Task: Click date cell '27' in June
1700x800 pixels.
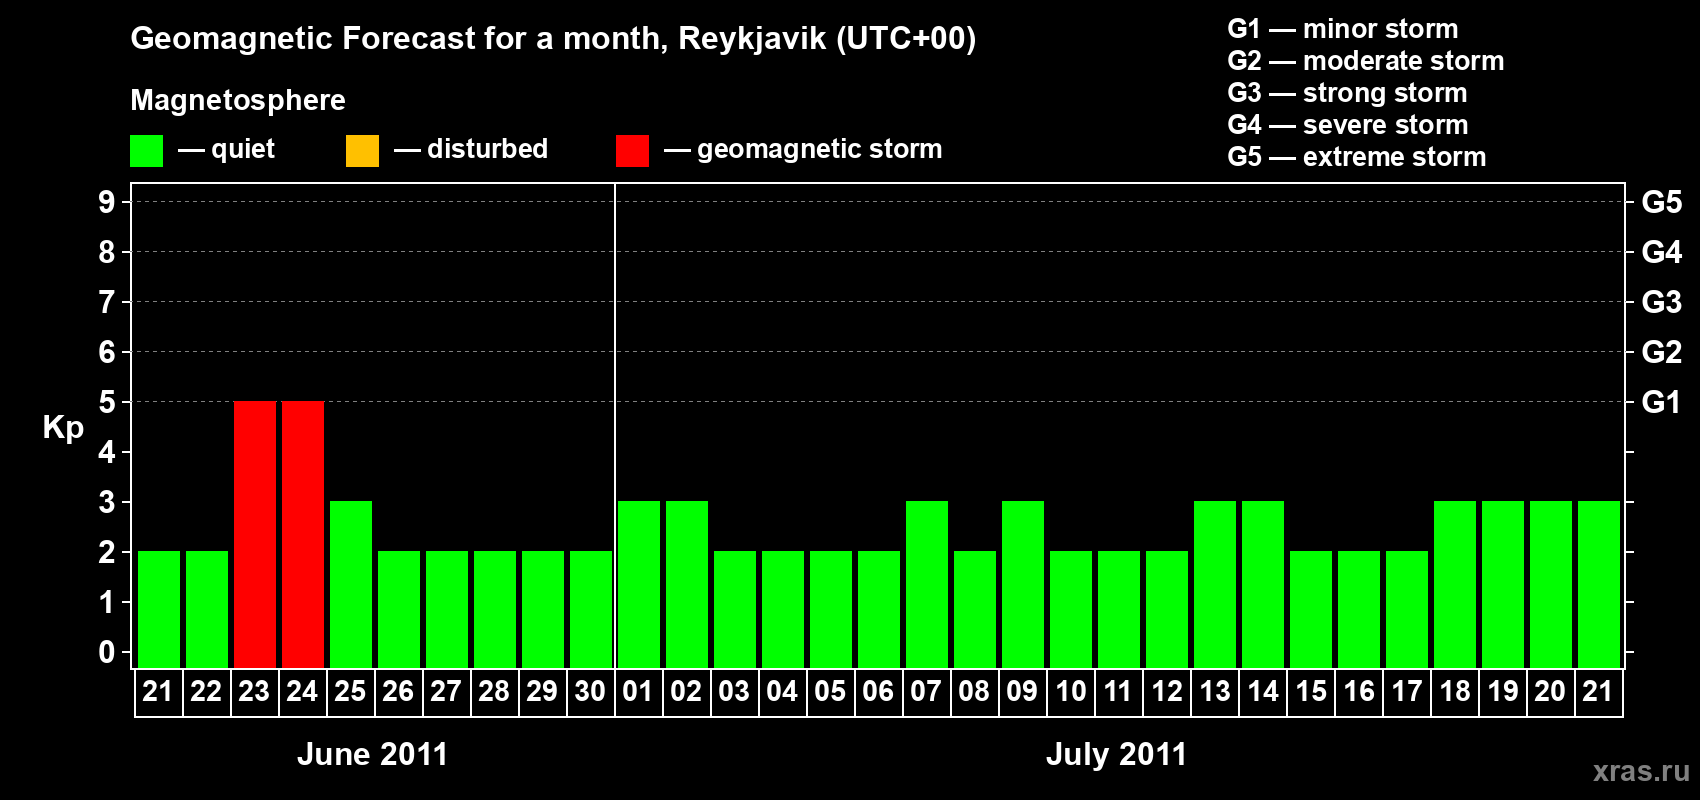Action: [x=446, y=692]
